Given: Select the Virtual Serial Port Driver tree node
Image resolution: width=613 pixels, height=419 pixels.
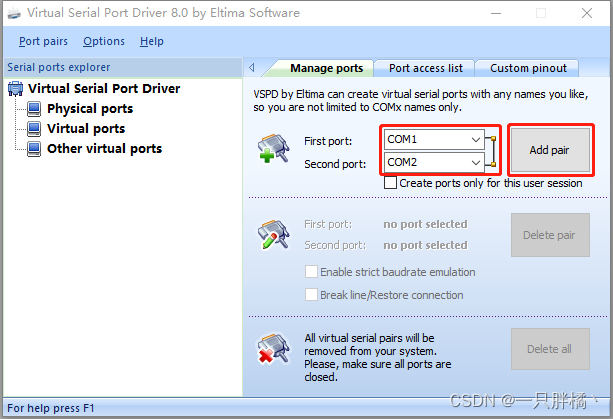Looking at the screenshot, I should (x=104, y=89).
